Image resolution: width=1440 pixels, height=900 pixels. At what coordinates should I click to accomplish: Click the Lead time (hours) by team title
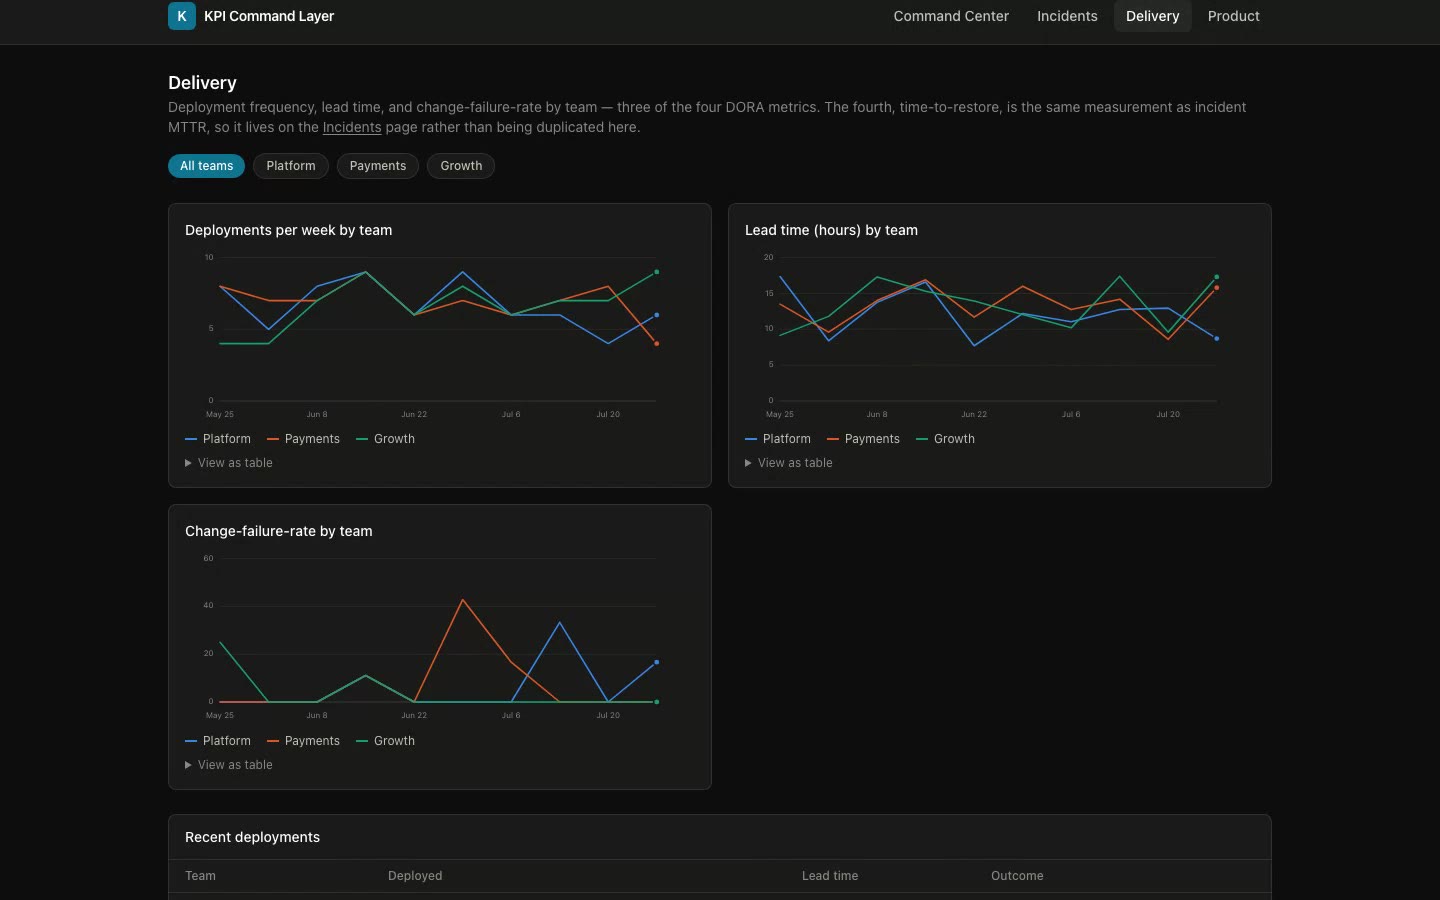tap(831, 230)
